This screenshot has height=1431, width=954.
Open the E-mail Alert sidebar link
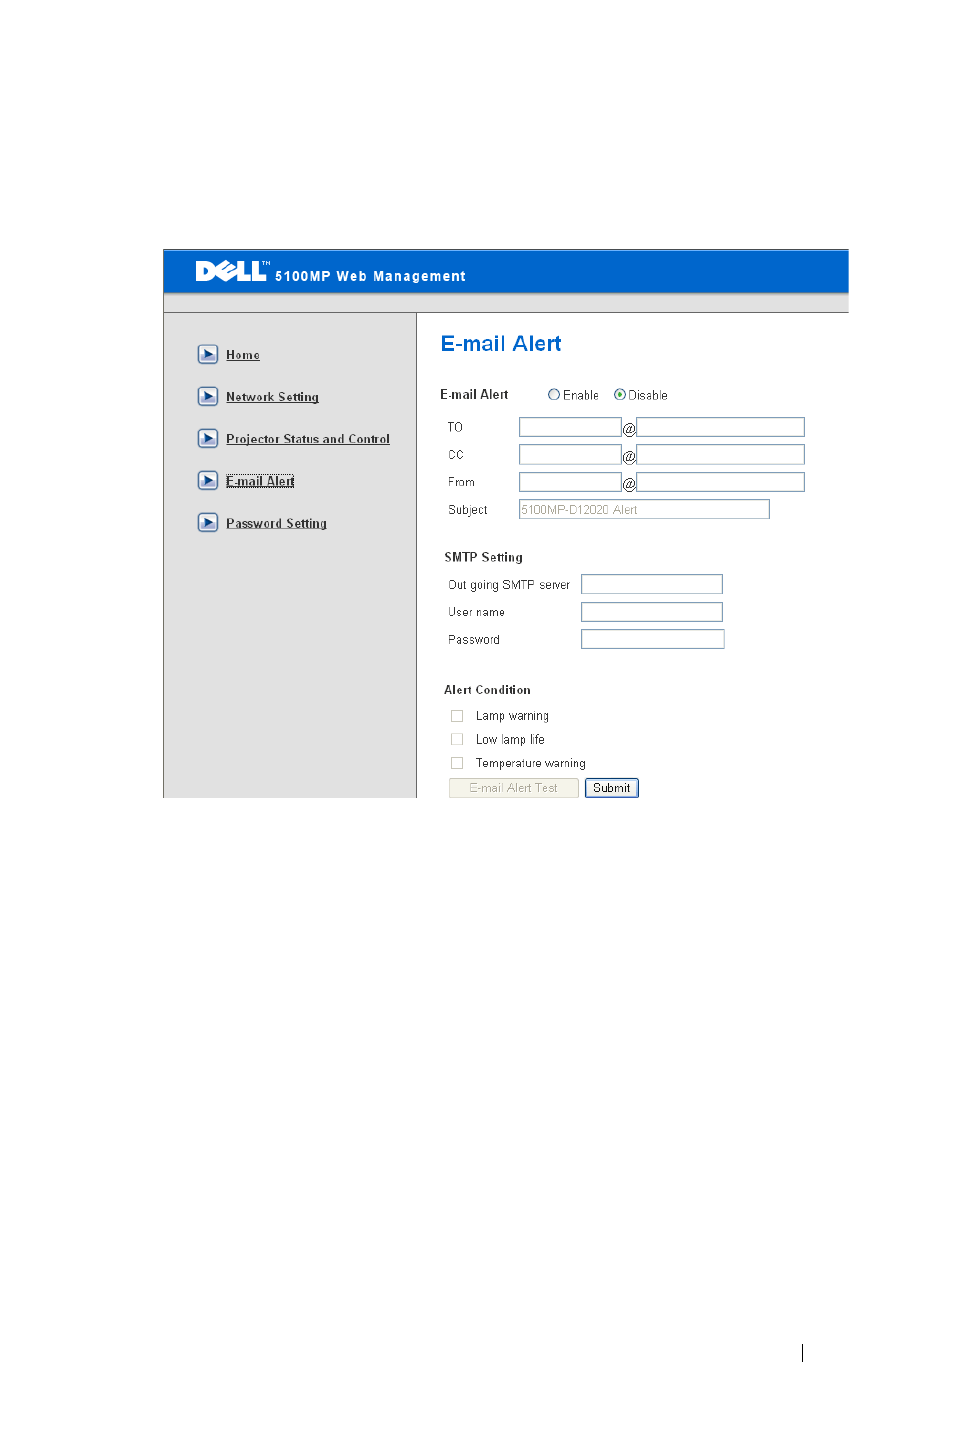click(x=260, y=481)
